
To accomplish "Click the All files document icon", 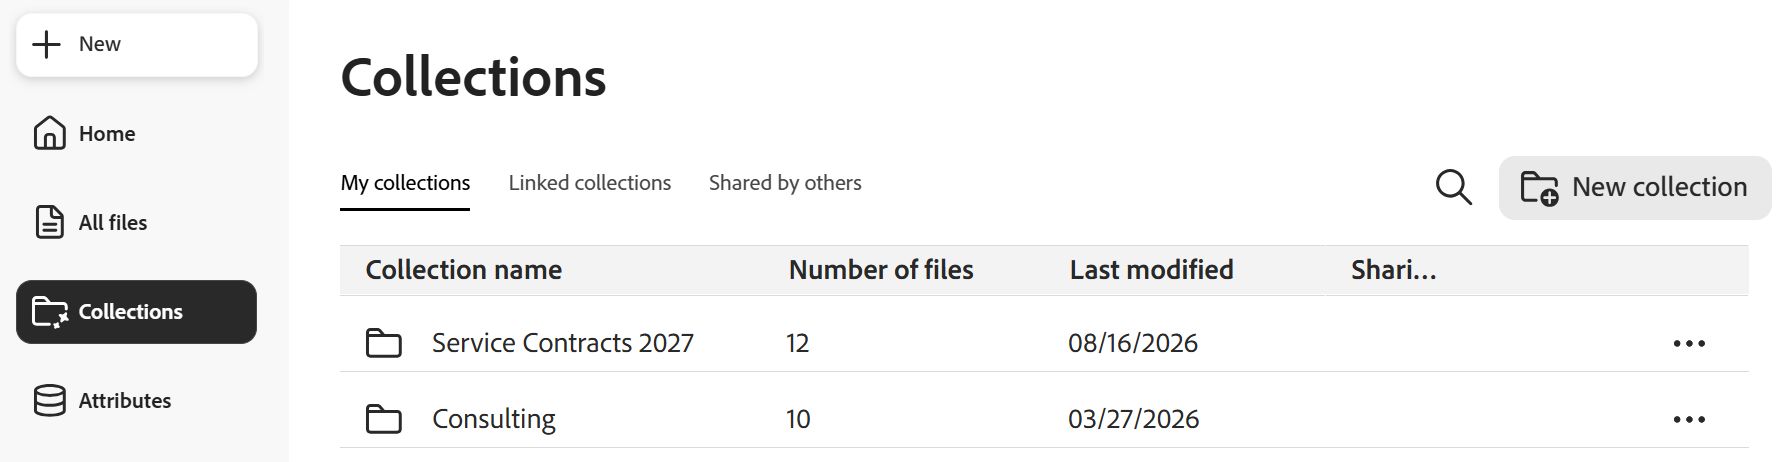I will tap(49, 222).
